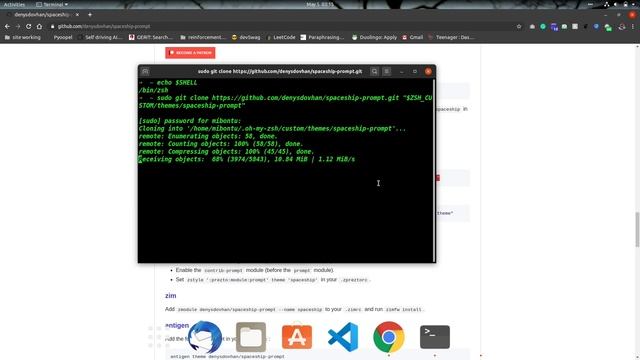Image resolution: width=640 pixels, height=360 pixels.
Task: Click the terminal title bar text
Action: tap(280, 71)
